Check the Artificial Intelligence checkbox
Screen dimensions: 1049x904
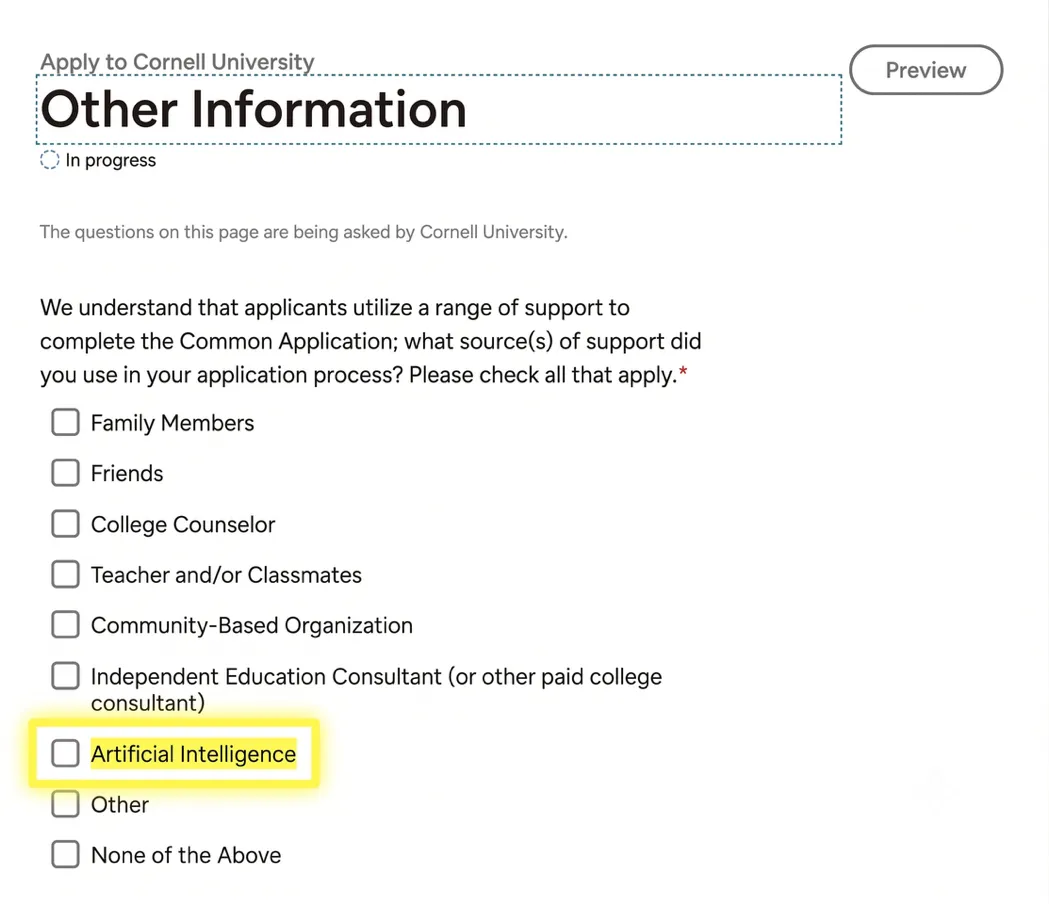[66, 753]
